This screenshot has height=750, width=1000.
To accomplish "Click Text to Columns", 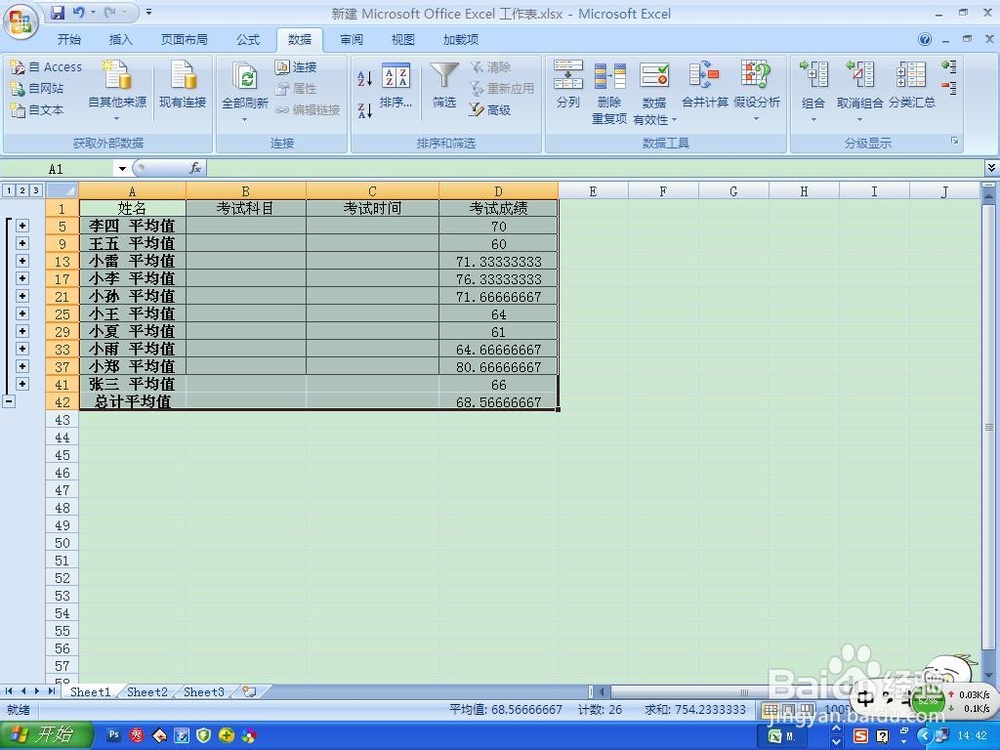I will 568,84.
